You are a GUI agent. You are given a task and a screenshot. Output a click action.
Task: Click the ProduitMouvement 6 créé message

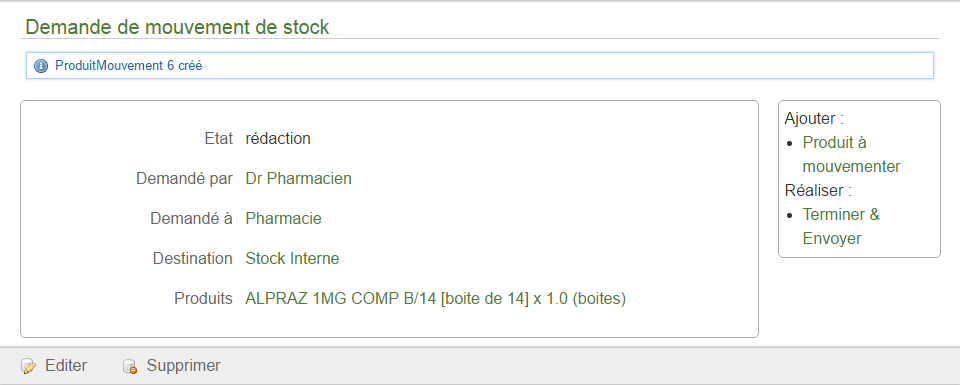129,65
